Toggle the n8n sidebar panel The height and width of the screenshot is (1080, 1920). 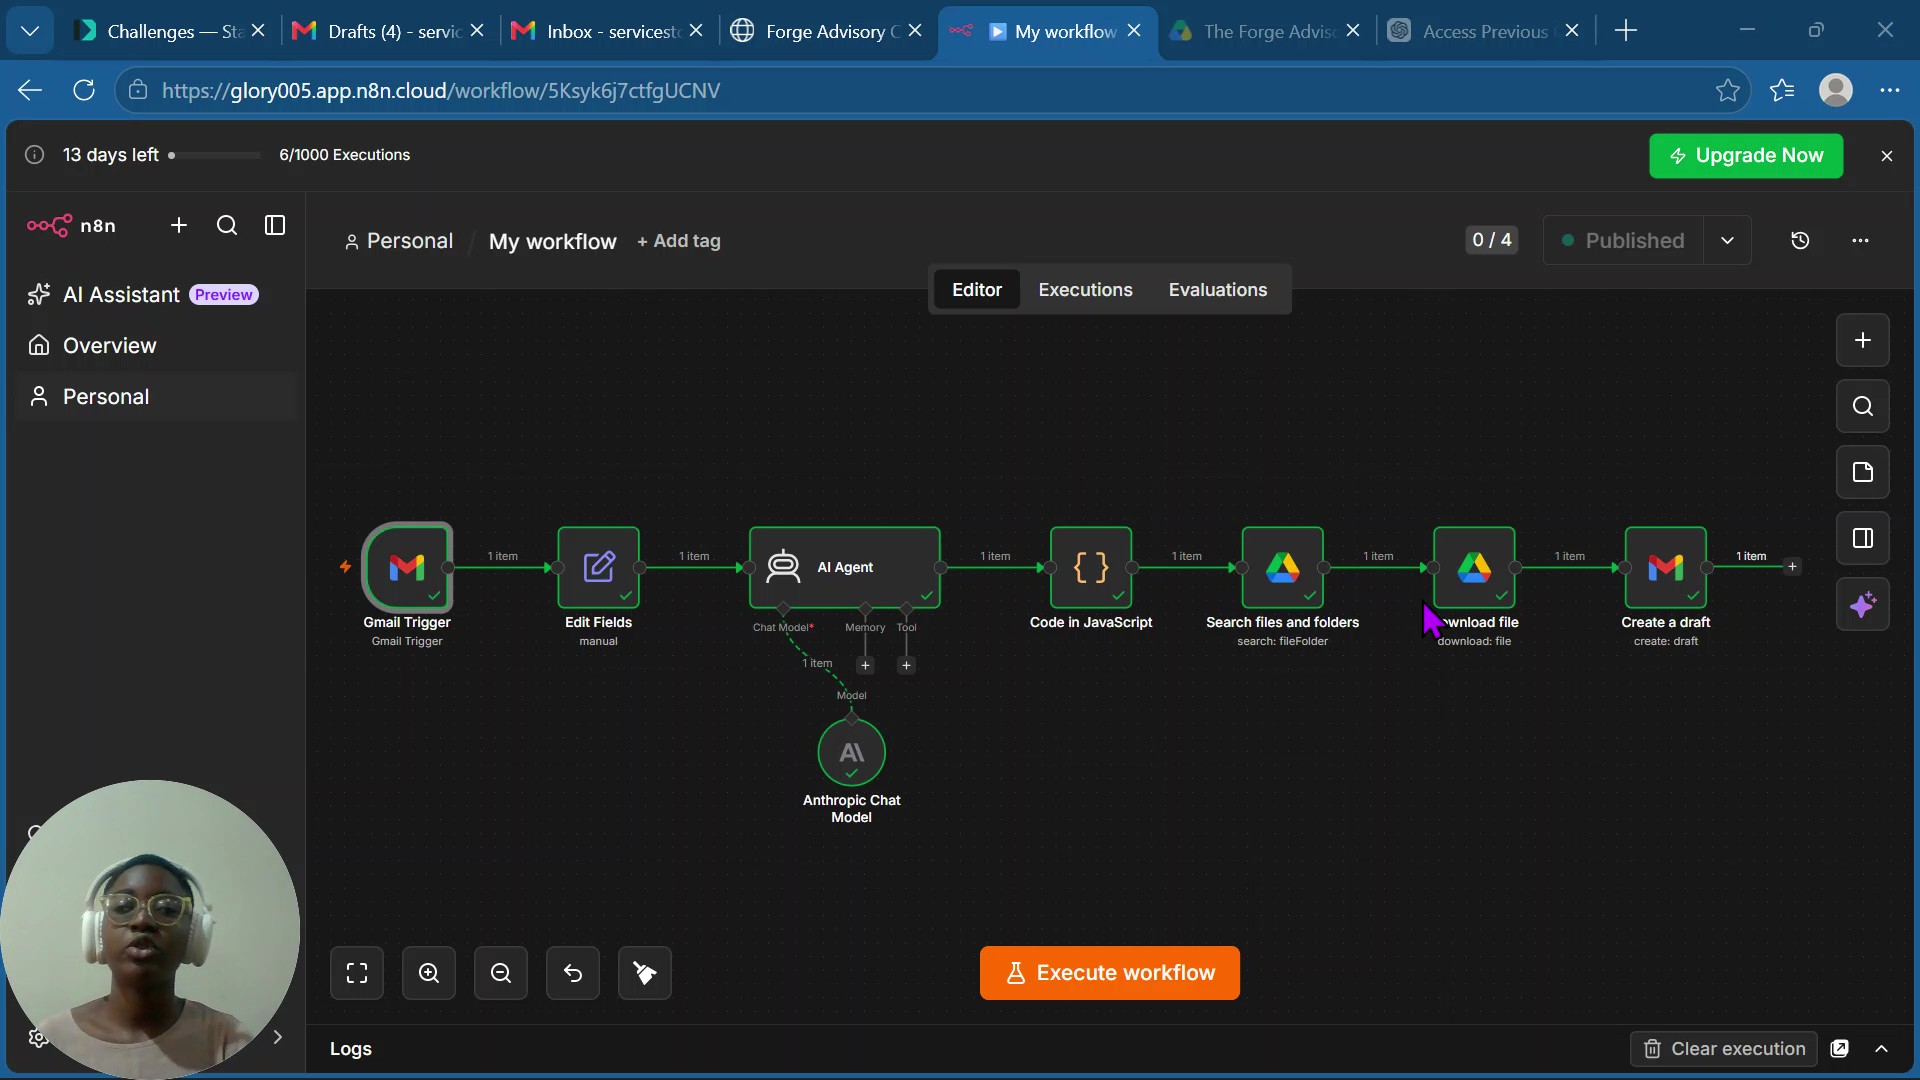[x=275, y=225]
